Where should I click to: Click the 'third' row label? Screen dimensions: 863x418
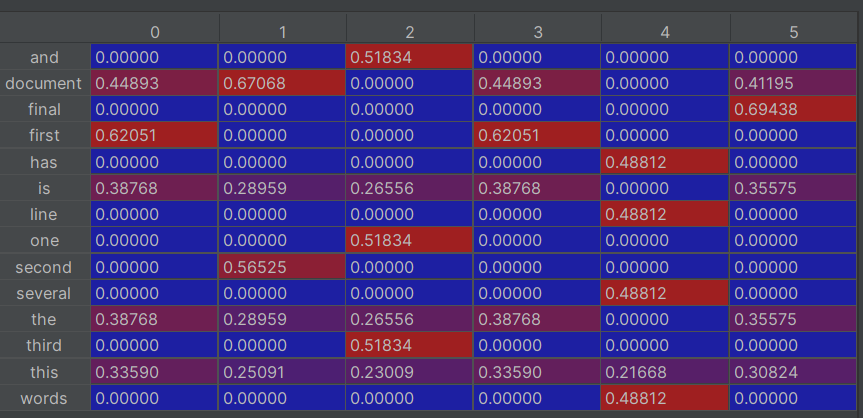[45, 345]
